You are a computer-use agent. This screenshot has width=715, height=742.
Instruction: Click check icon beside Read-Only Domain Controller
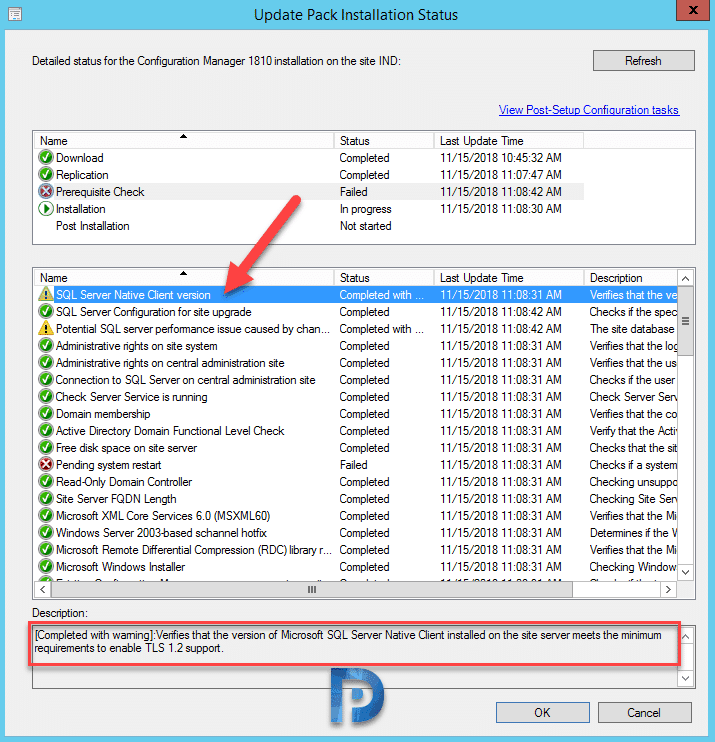point(45,482)
